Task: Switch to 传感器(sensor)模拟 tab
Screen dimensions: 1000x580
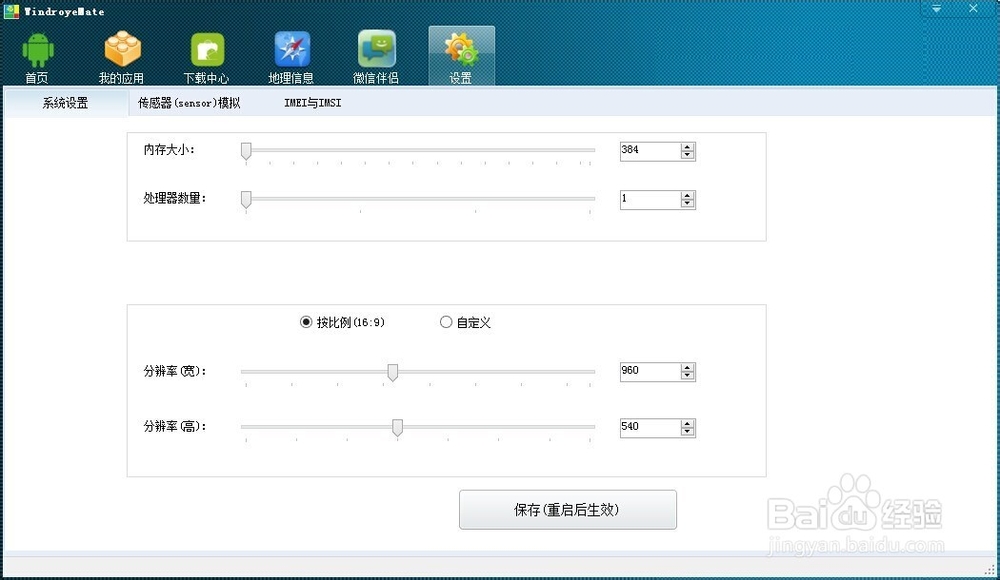Action: (189, 103)
